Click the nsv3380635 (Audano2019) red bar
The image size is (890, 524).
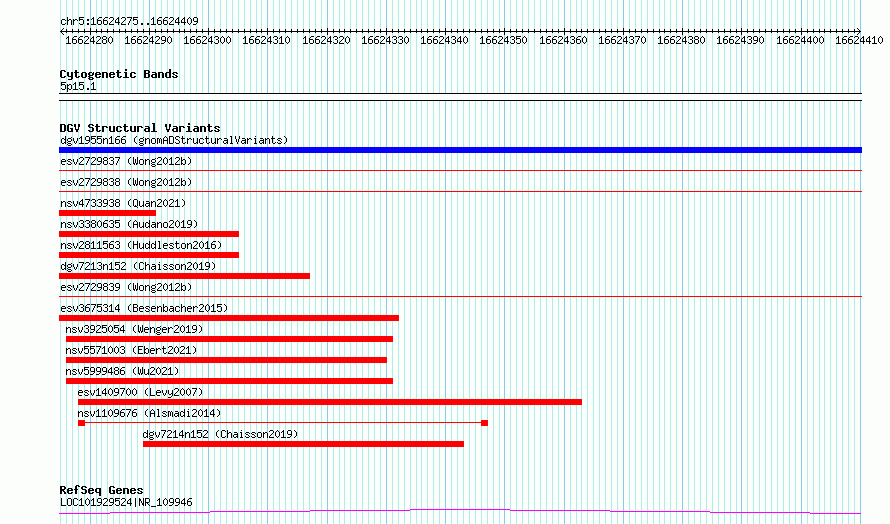click(149, 234)
